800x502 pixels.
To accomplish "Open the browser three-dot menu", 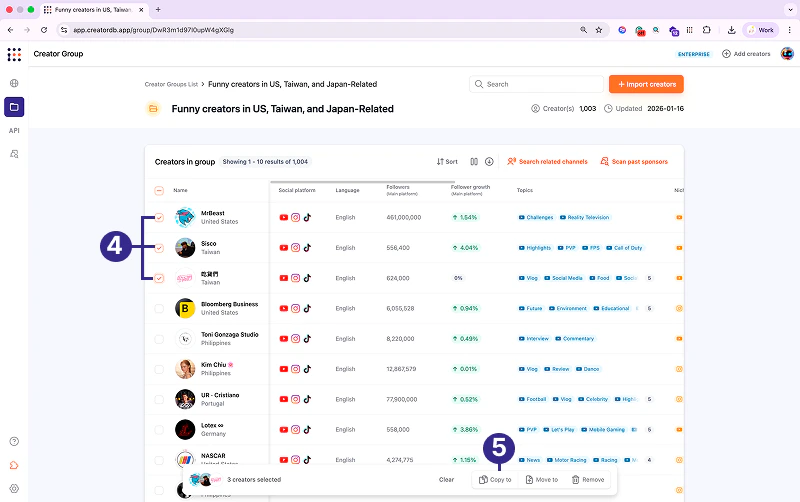I will 790,30.
